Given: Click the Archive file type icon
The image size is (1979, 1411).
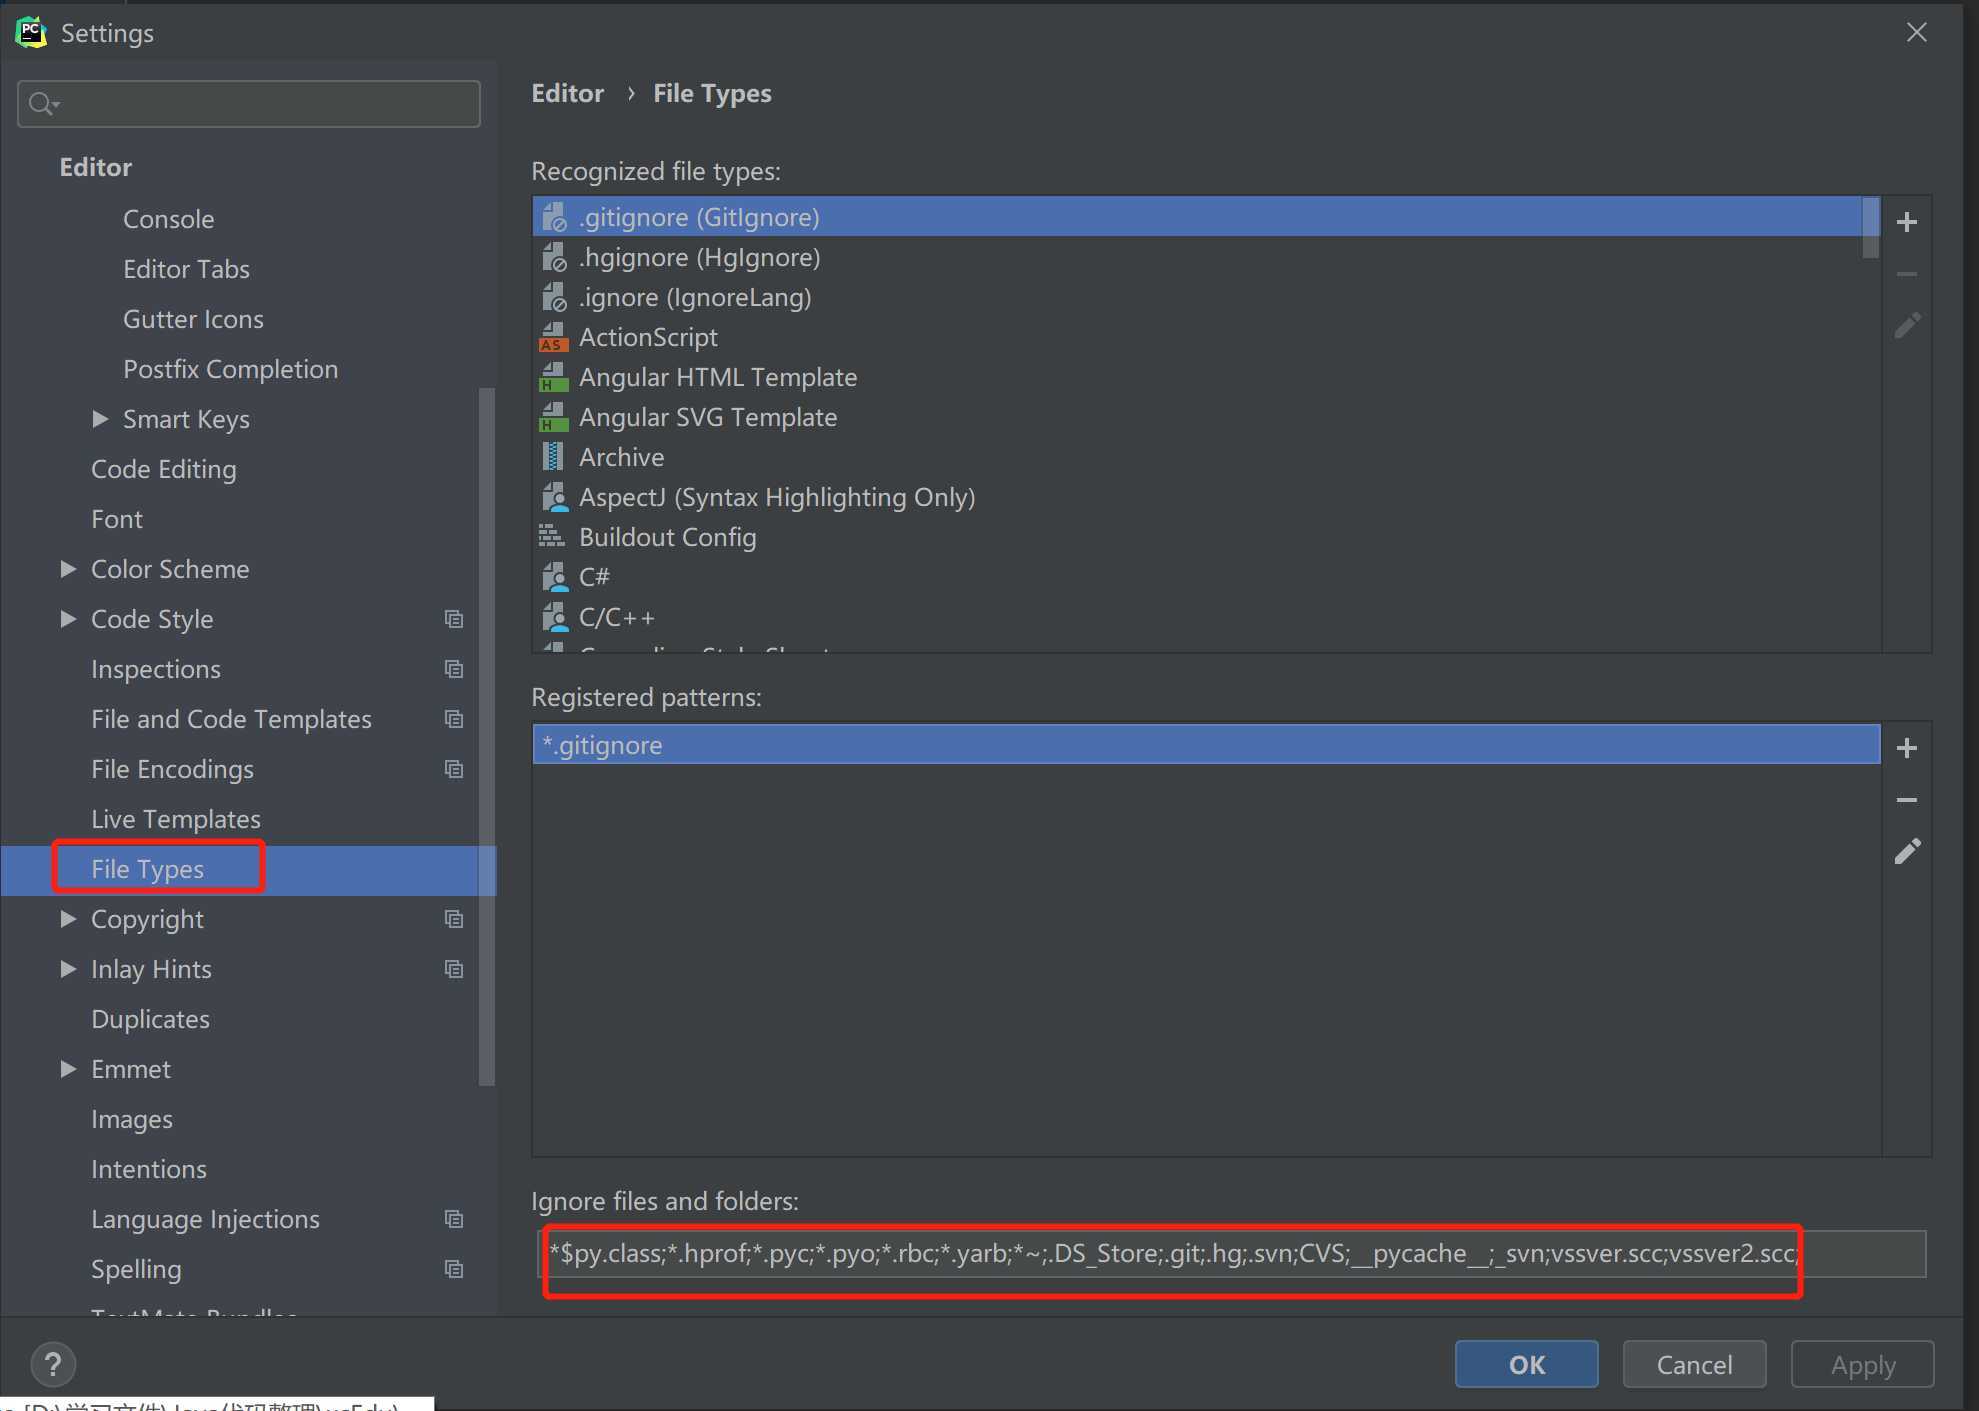Looking at the screenshot, I should pos(553,457).
